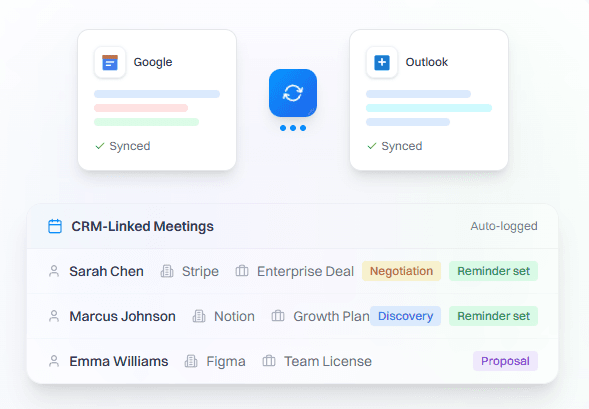Click the Enterprise Deal text

tap(305, 271)
